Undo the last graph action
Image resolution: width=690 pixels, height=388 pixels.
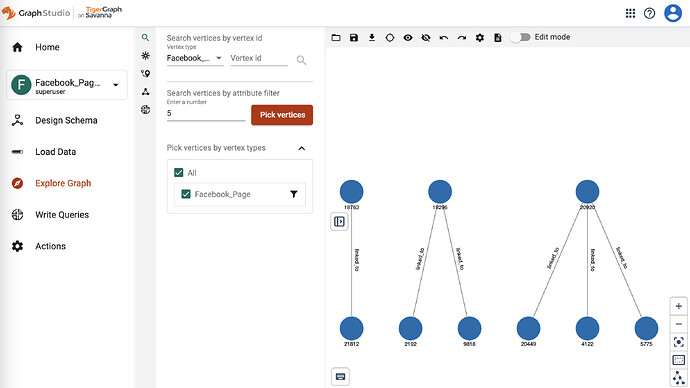pos(444,38)
